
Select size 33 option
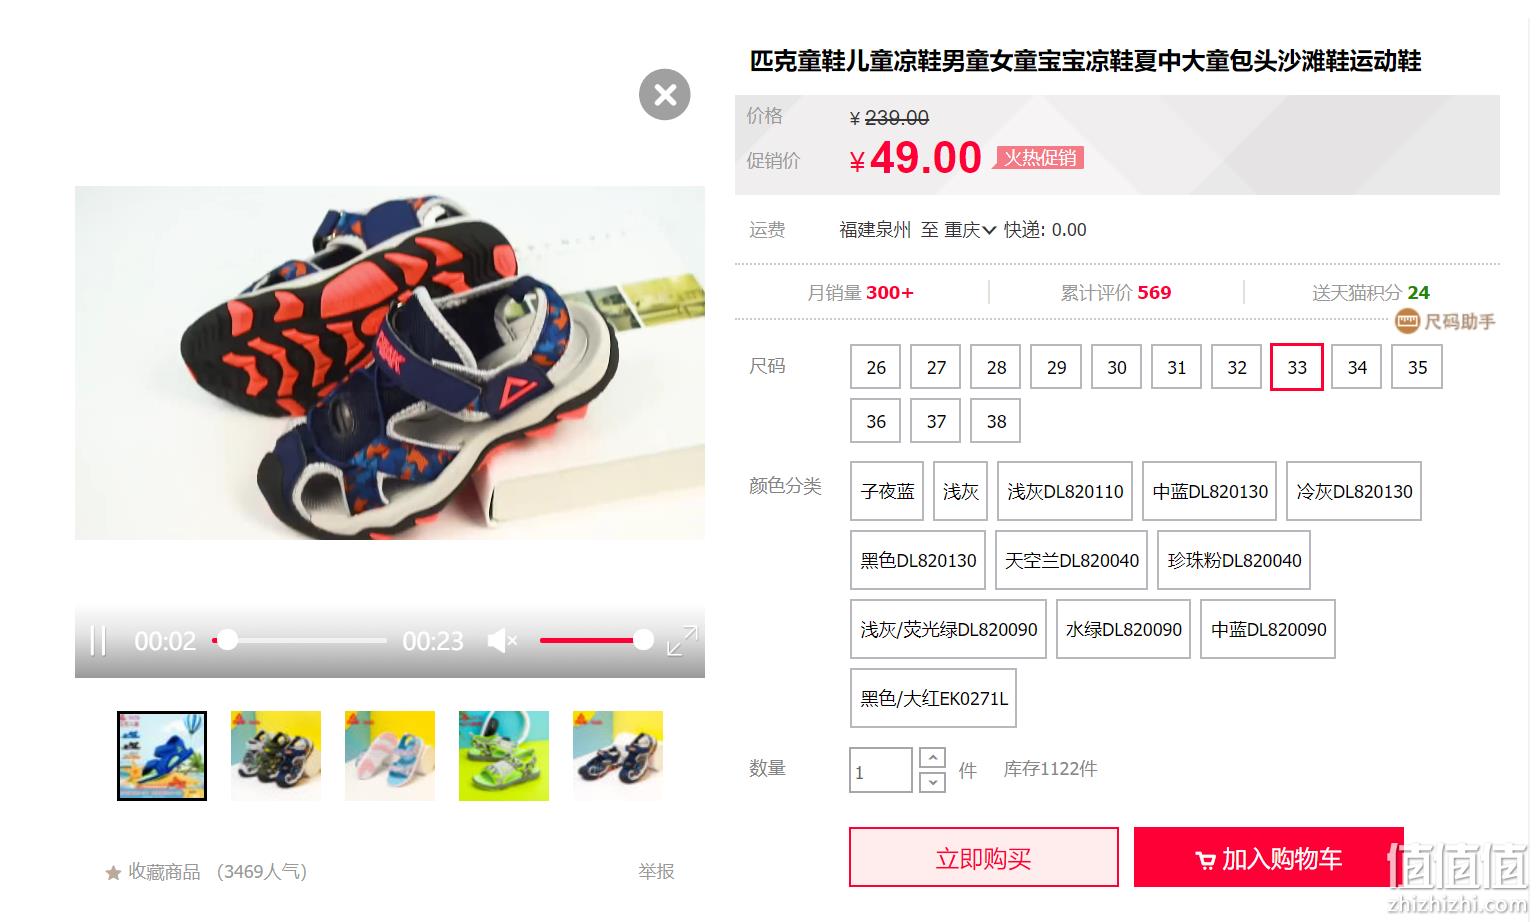1297,367
